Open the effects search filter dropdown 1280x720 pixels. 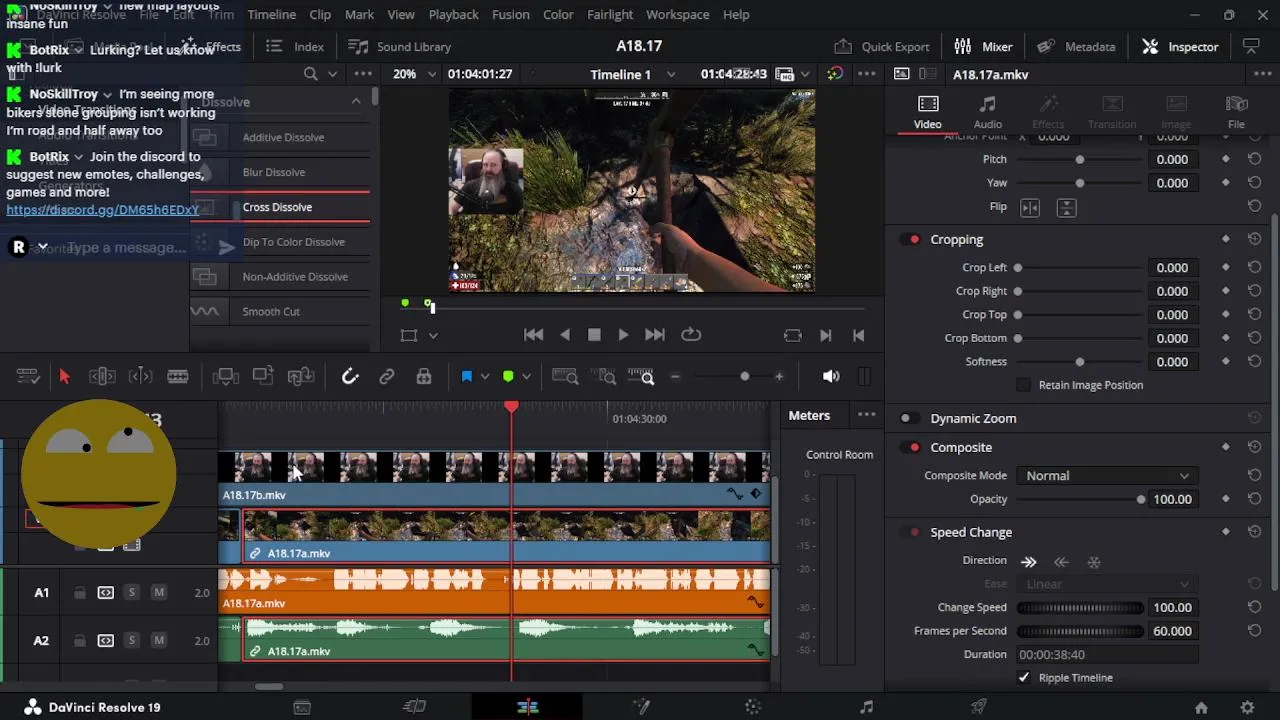point(333,74)
